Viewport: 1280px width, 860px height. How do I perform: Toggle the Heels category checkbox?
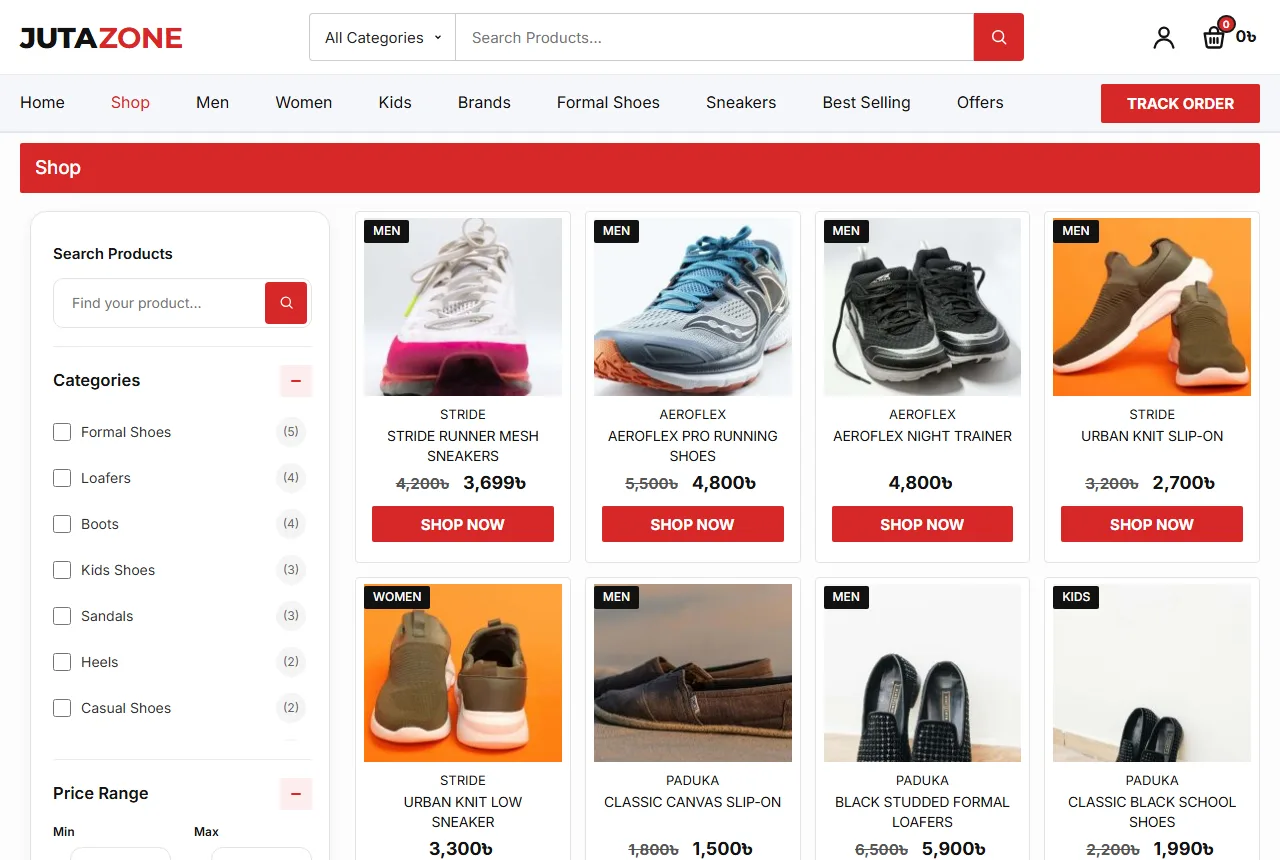(x=62, y=662)
